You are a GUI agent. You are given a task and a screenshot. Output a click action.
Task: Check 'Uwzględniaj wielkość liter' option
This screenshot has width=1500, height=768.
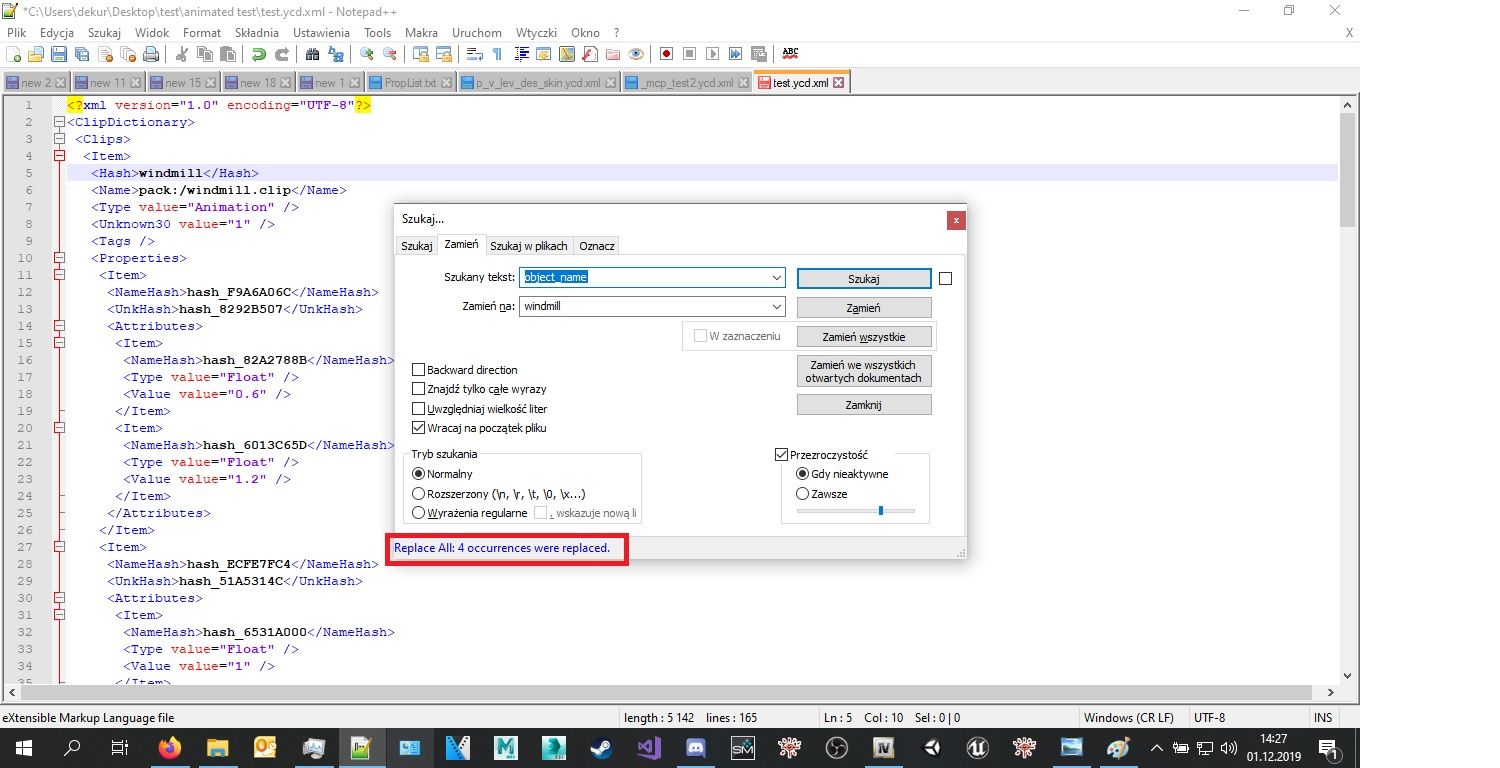tap(419, 409)
